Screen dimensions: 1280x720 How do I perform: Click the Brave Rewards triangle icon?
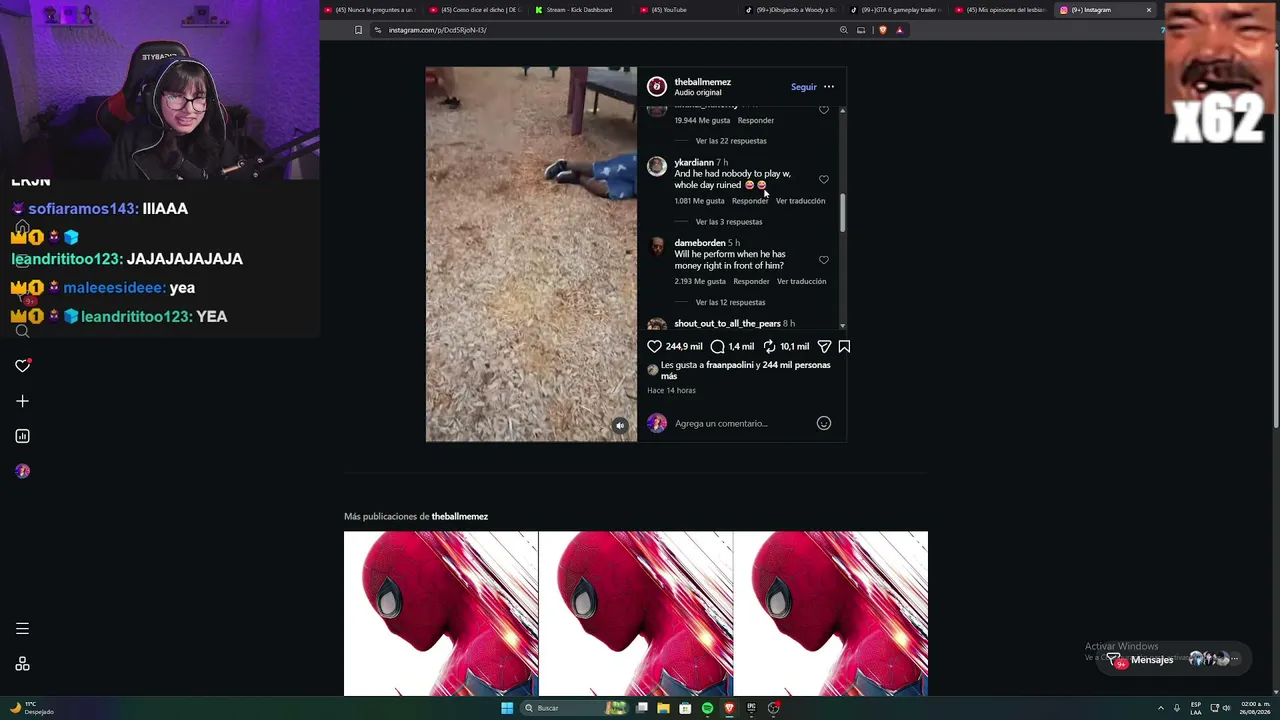click(899, 30)
